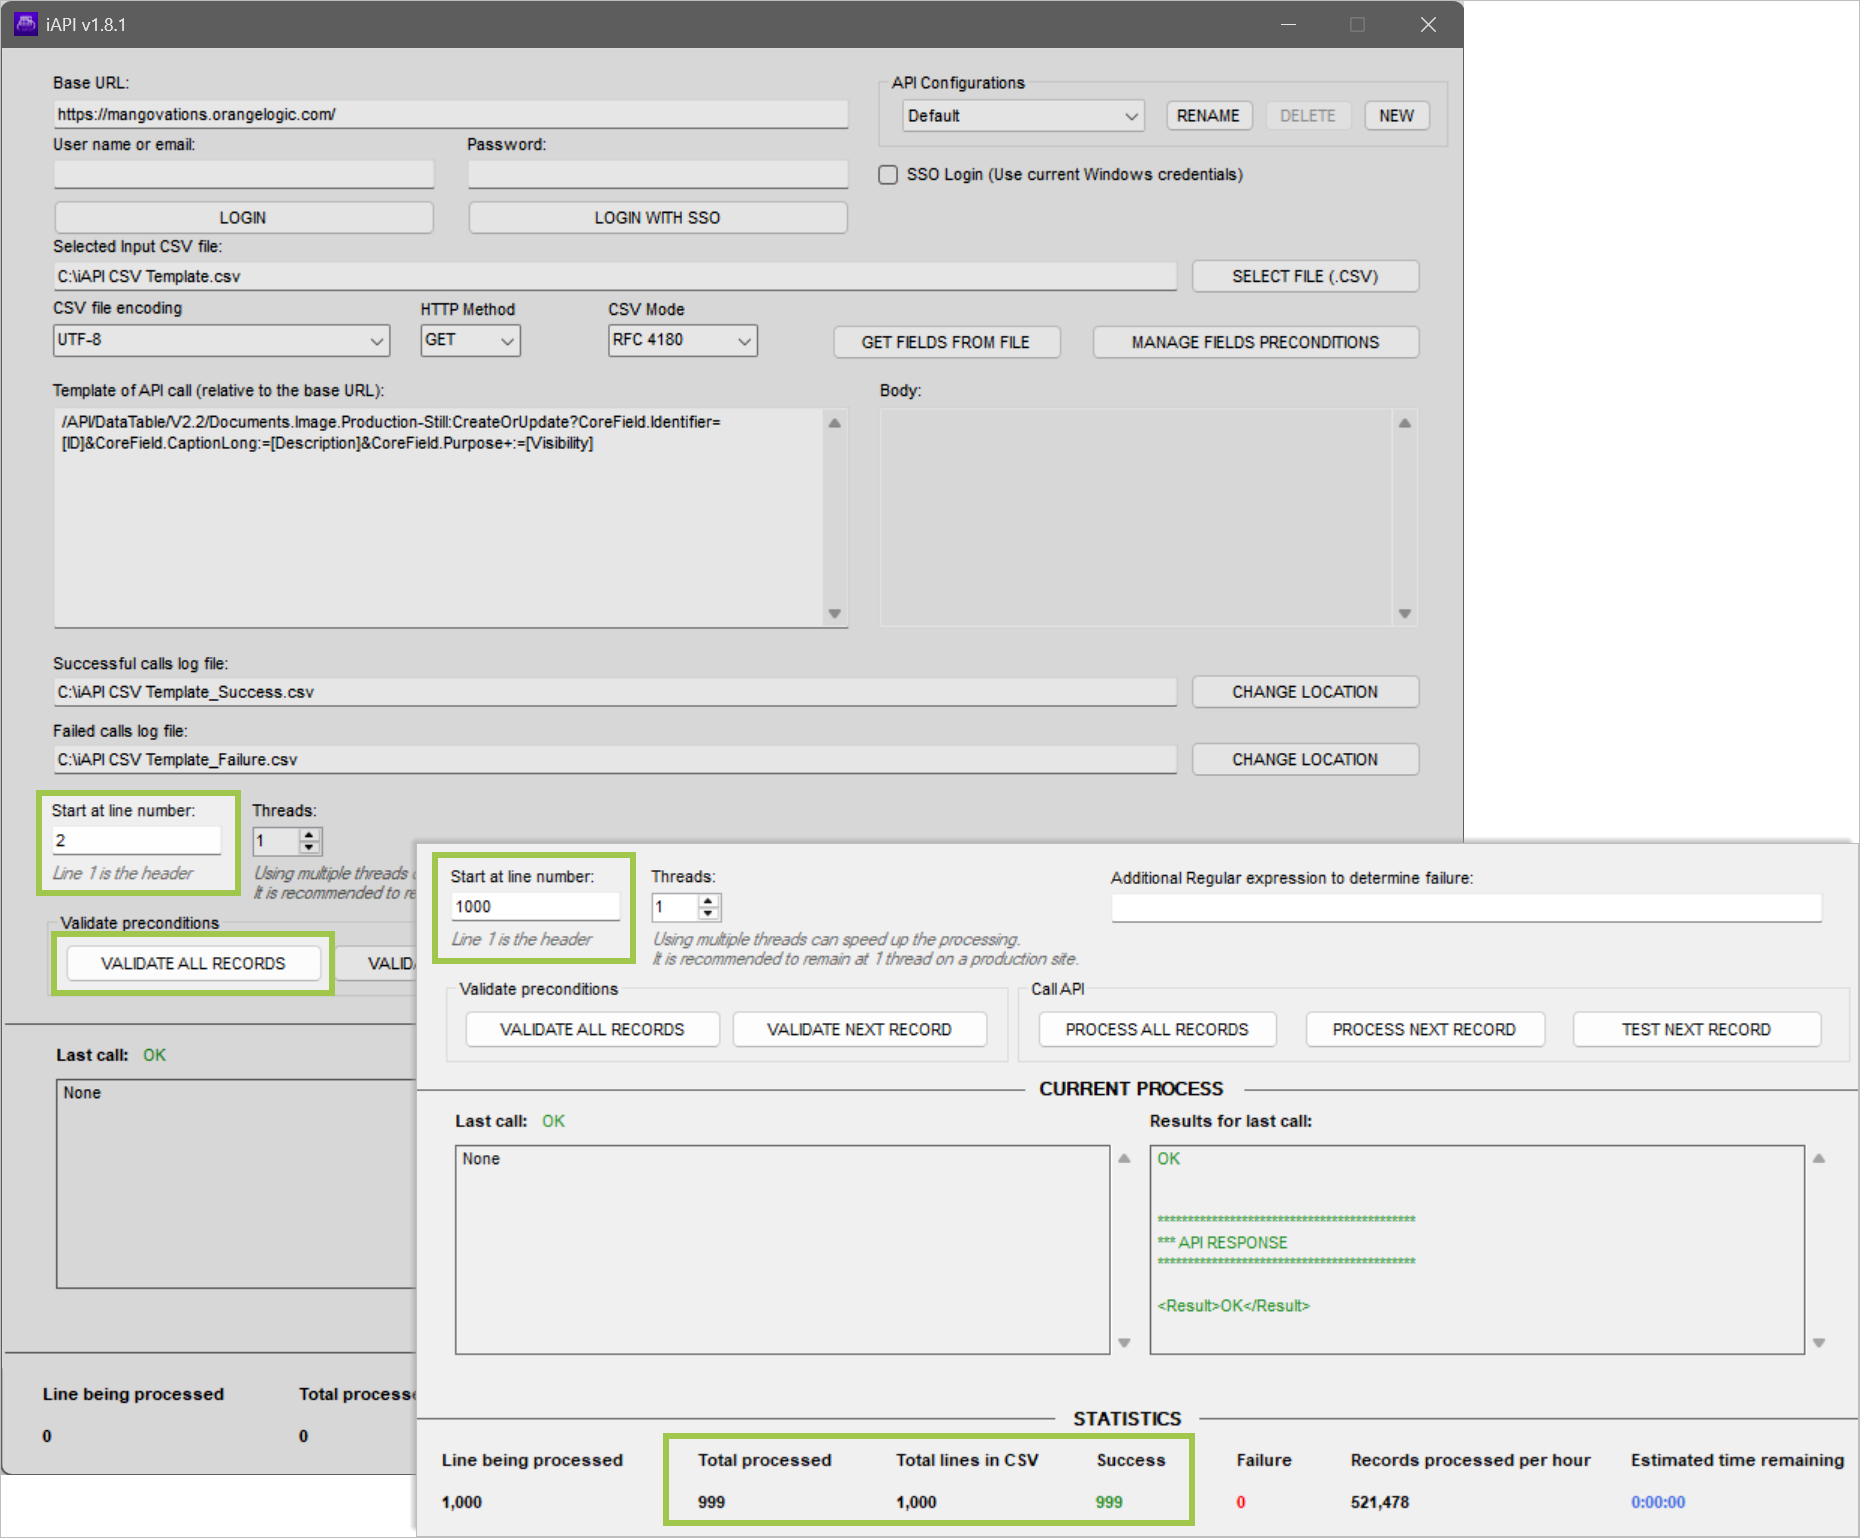Click the Records processed per hour value 521,478
This screenshot has width=1860, height=1538.
(1380, 1502)
